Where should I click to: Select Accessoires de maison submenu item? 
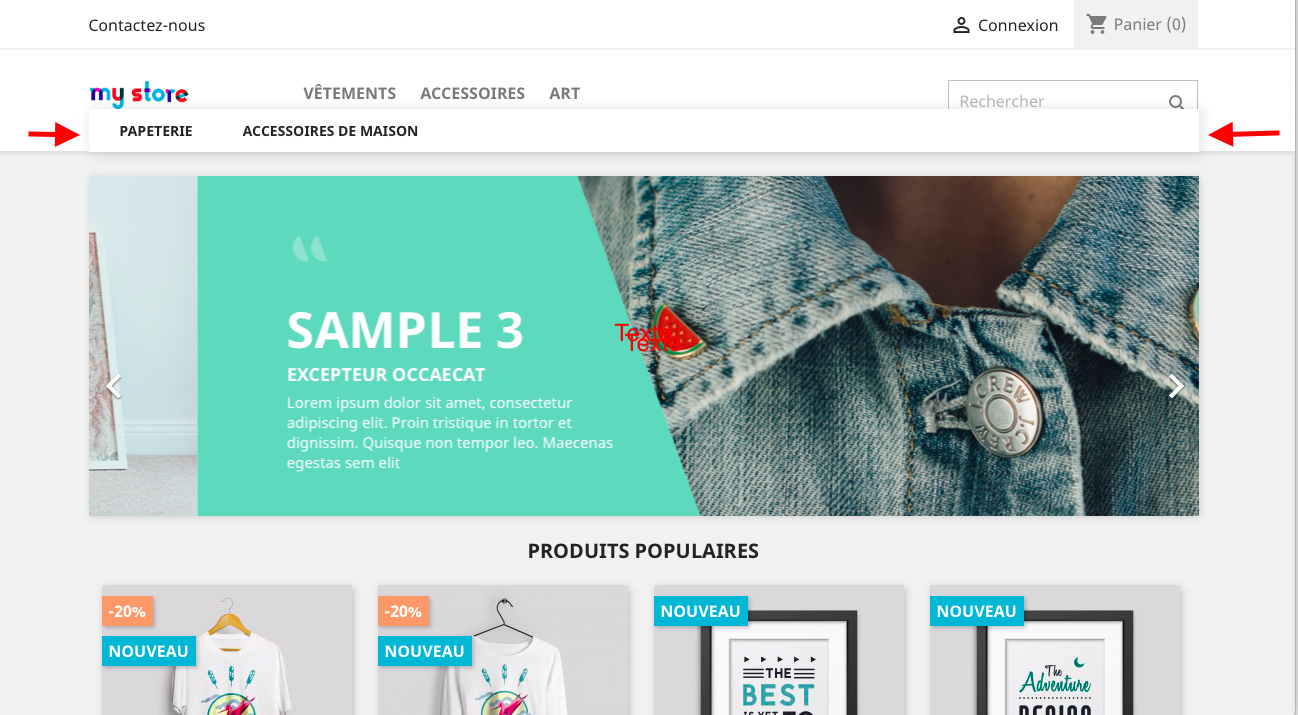point(330,131)
